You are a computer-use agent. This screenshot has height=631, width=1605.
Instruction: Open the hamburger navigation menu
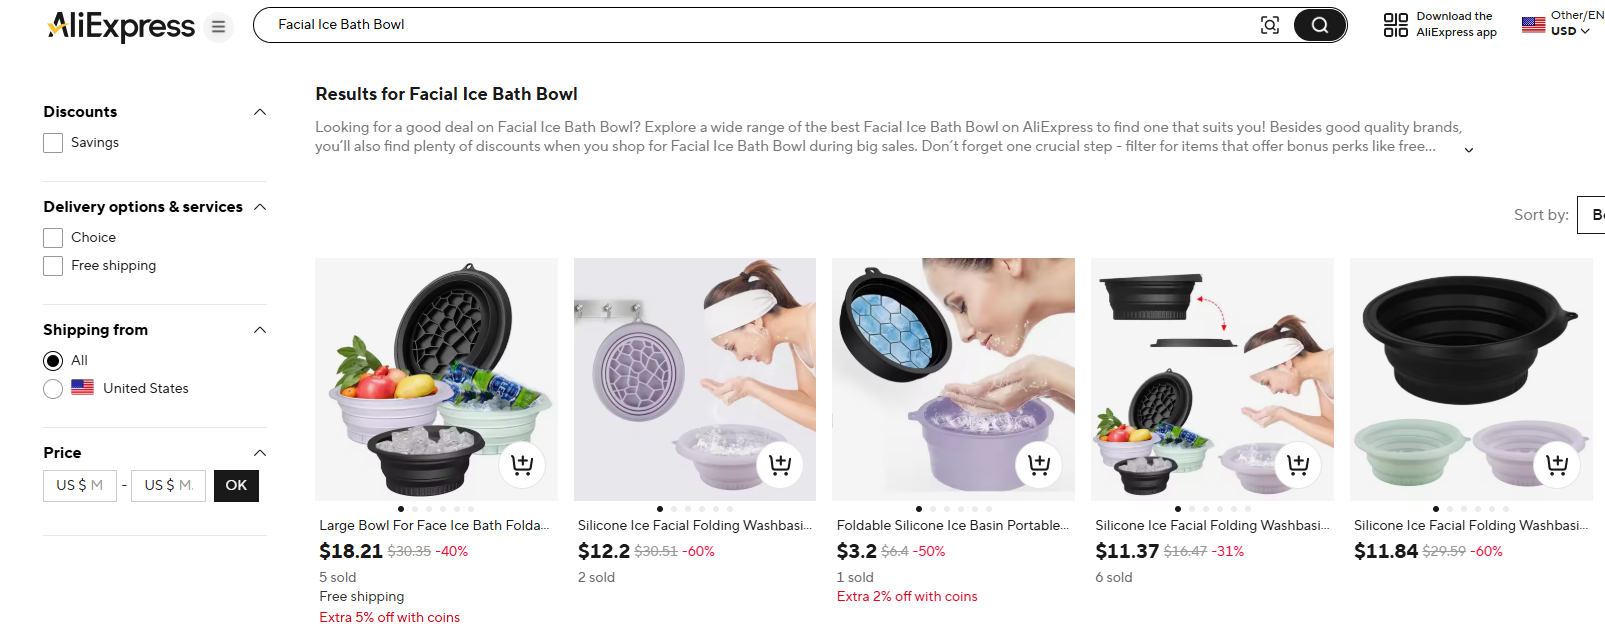[217, 27]
